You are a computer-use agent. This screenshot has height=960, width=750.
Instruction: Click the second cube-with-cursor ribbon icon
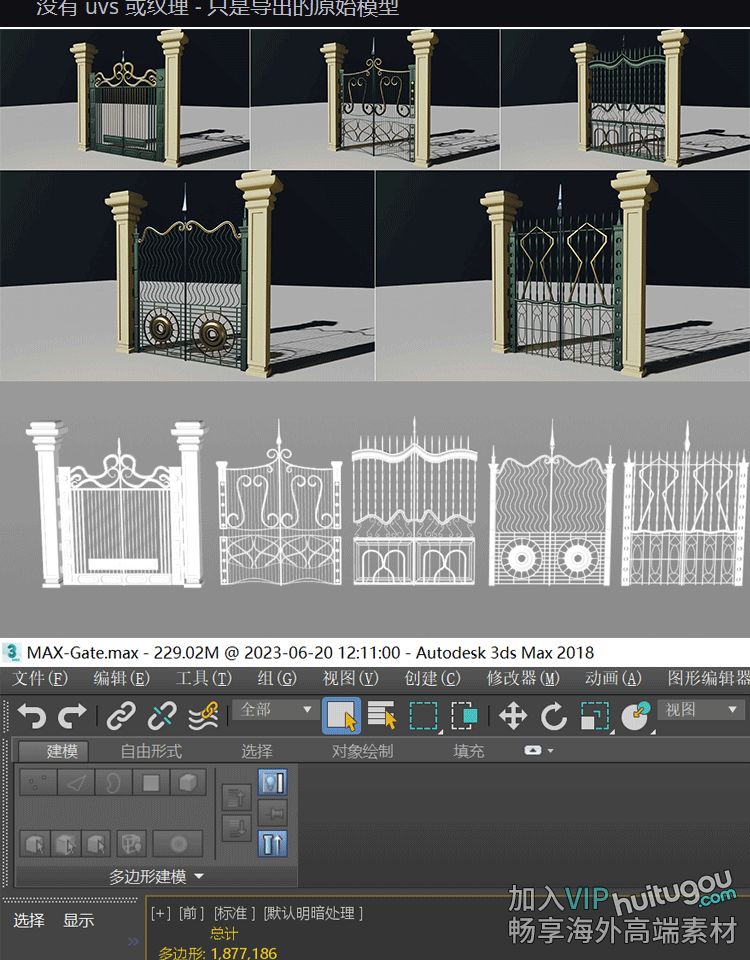[66, 844]
